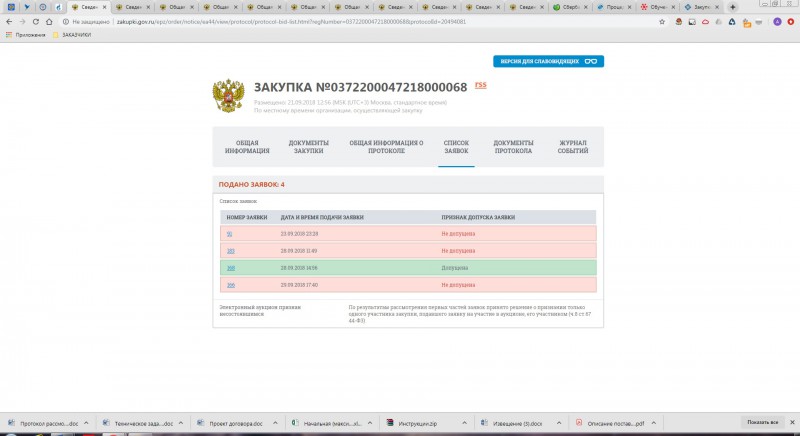The image size is (800, 436).
Task: Switch to 'Документы закупки' tab
Action: [x=308, y=147]
